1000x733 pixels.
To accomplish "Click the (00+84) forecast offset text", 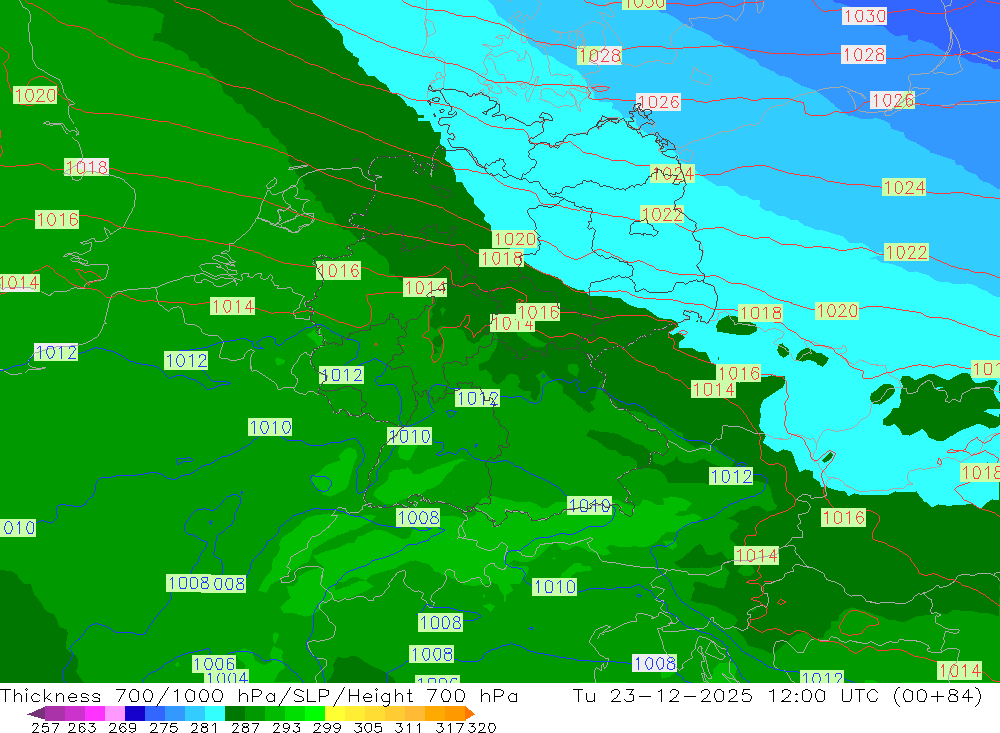I will click(x=938, y=696).
